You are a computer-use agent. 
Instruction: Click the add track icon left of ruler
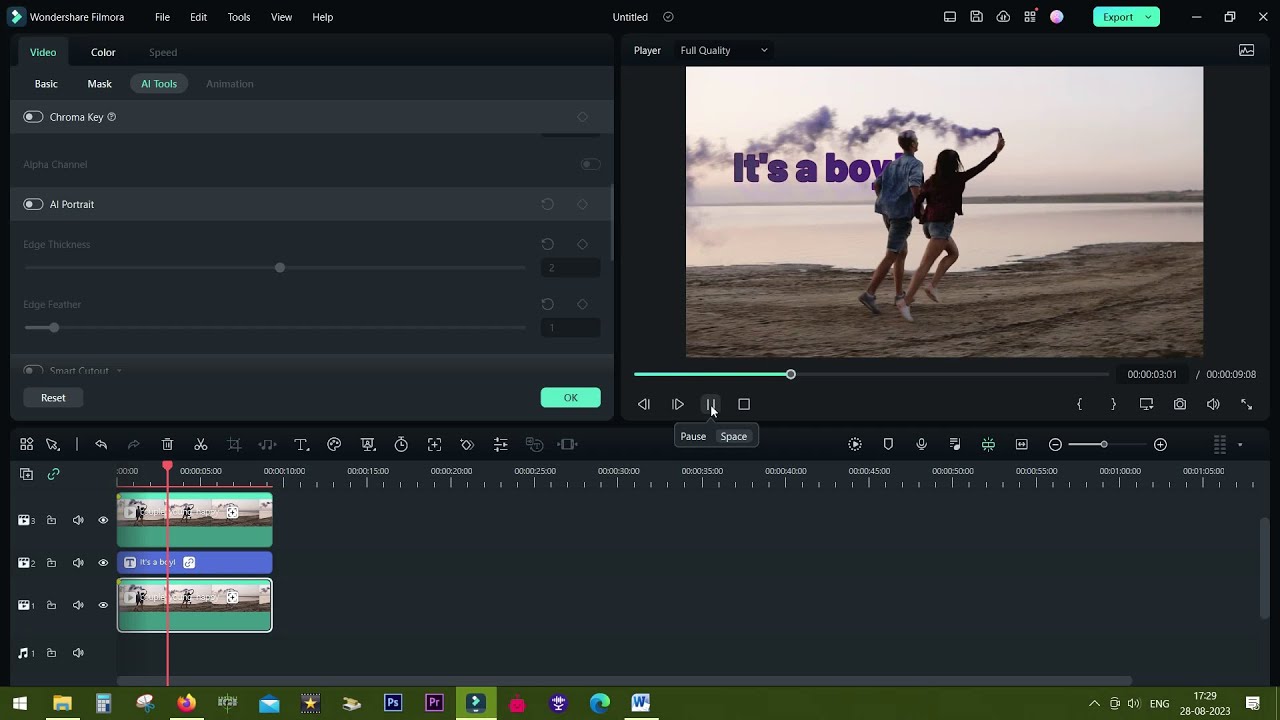pyautogui.click(x=27, y=474)
